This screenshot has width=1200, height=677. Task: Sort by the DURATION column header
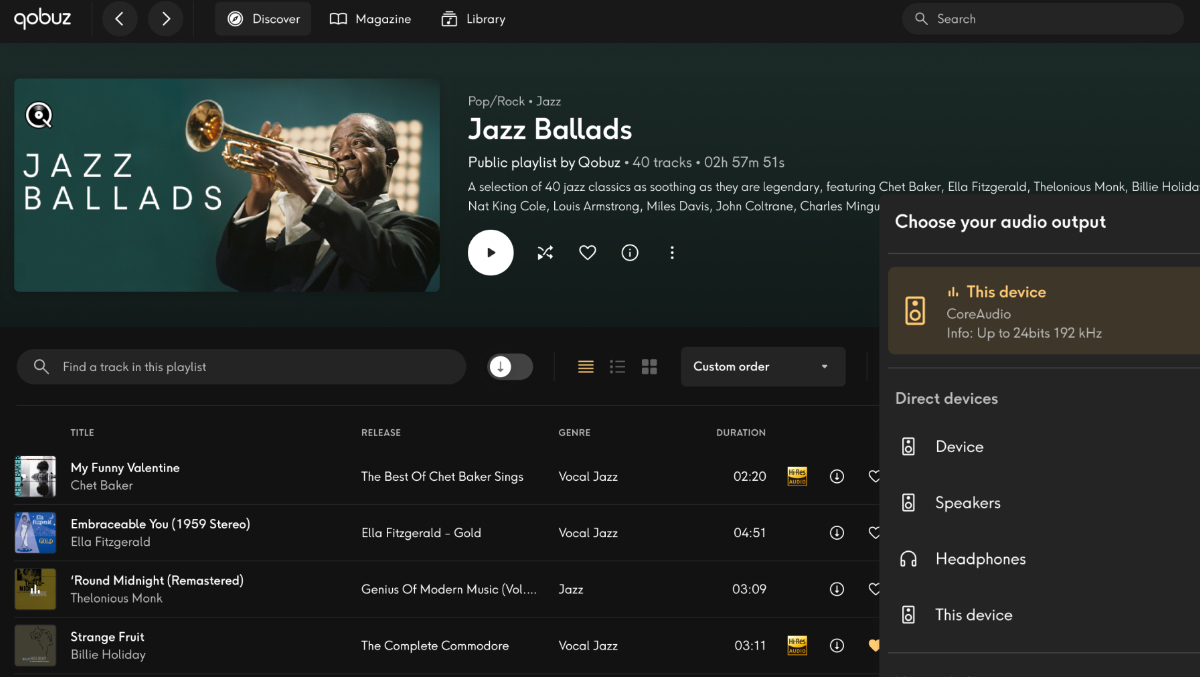pos(741,433)
